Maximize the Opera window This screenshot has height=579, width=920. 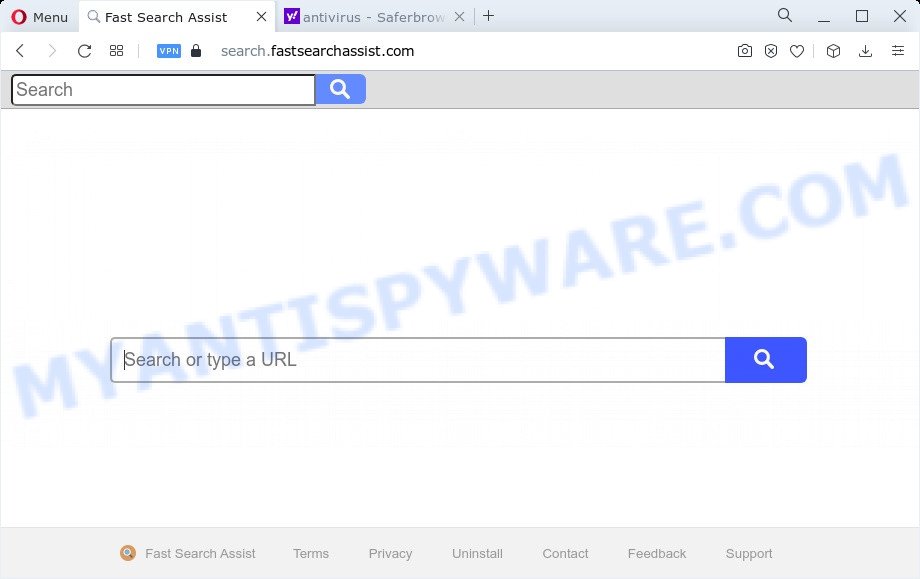click(x=862, y=16)
